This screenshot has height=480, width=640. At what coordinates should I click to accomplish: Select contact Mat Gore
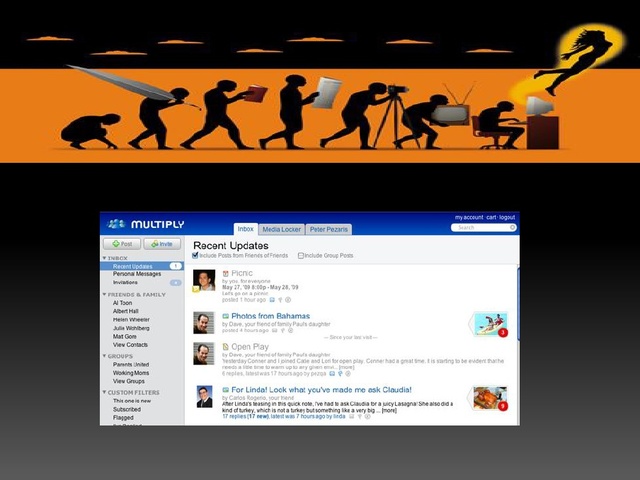124,336
